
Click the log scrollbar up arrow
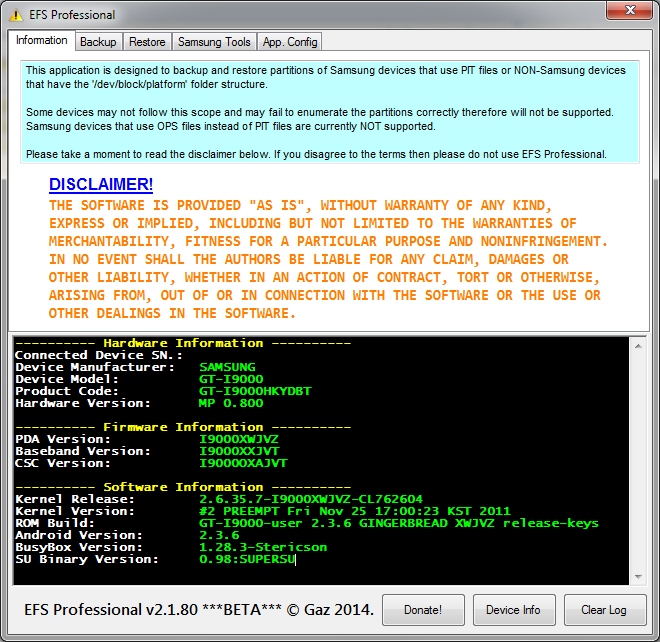(x=638, y=346)
